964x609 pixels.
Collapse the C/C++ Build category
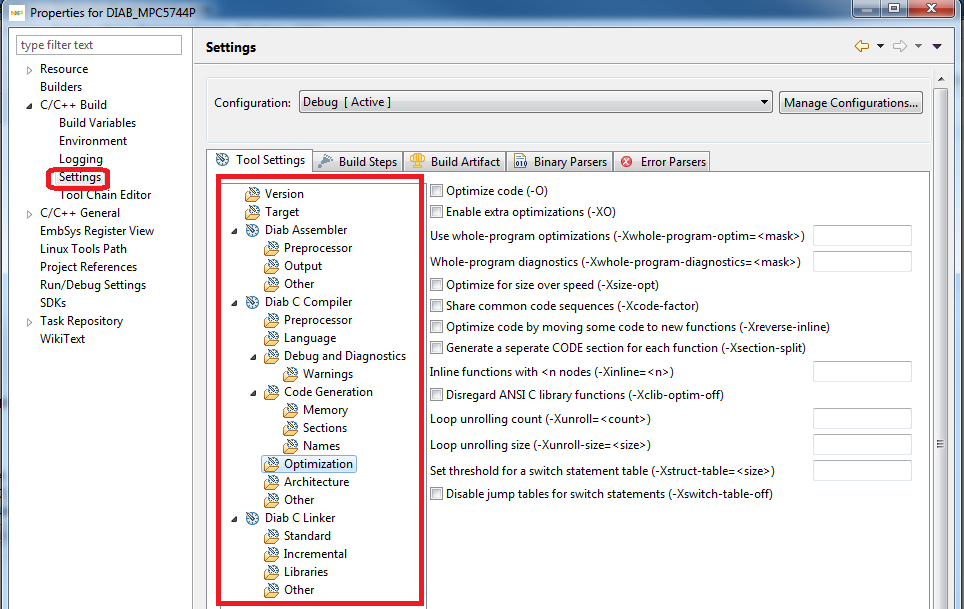click(29, 106)
